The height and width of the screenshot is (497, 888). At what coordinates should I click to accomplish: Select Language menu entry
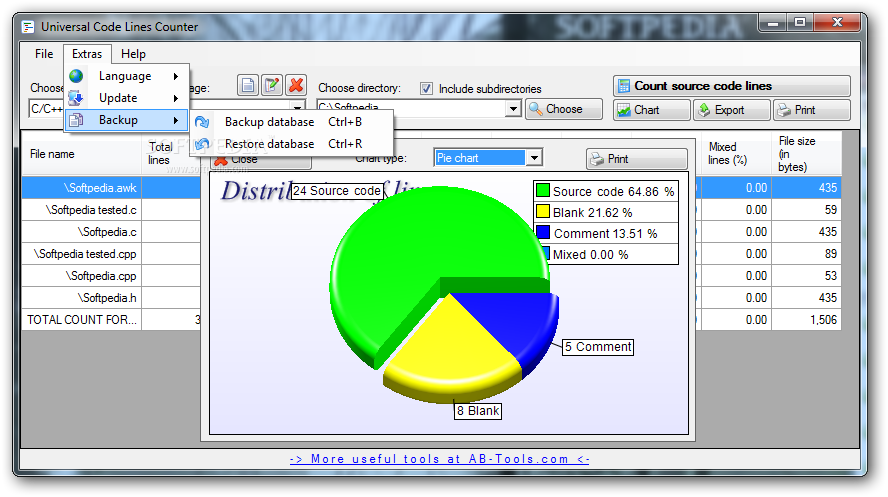pyautogui.click(x=127, y=76)
